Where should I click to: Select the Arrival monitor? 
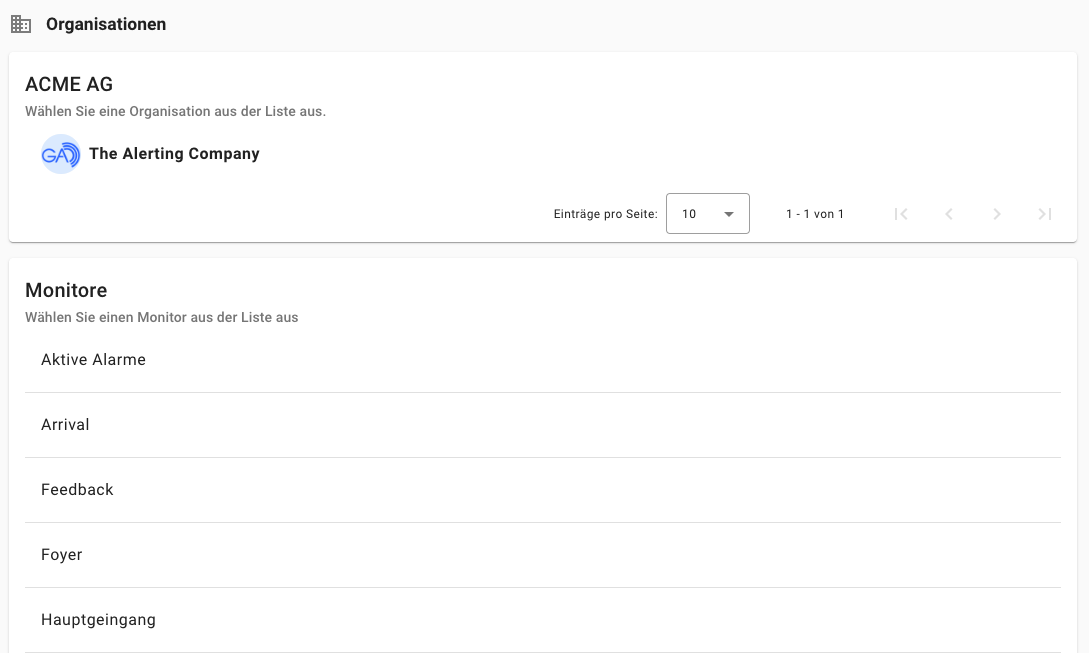65,424
